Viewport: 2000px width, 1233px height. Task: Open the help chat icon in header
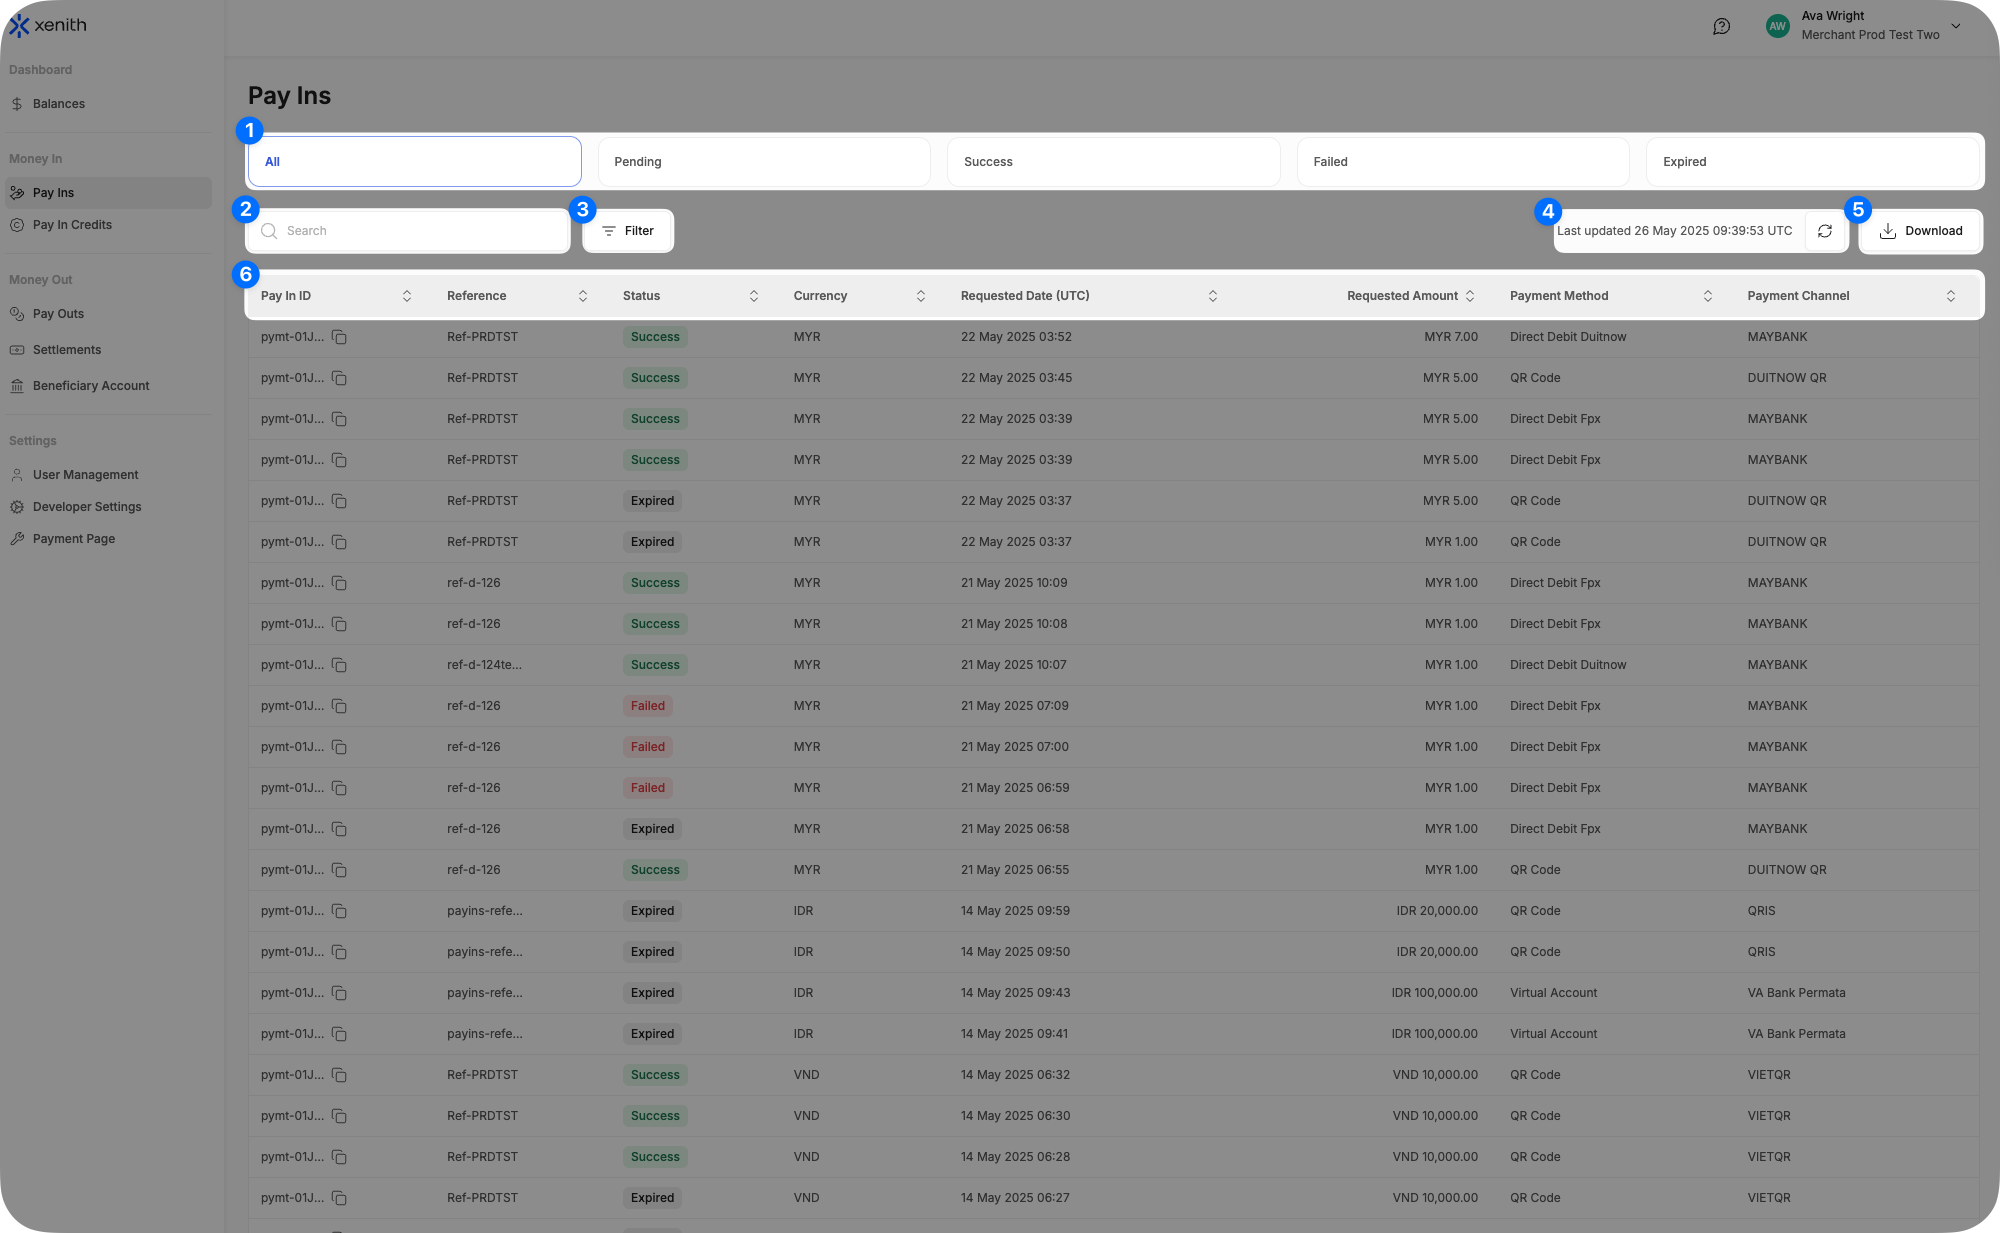coord(1721,27)
